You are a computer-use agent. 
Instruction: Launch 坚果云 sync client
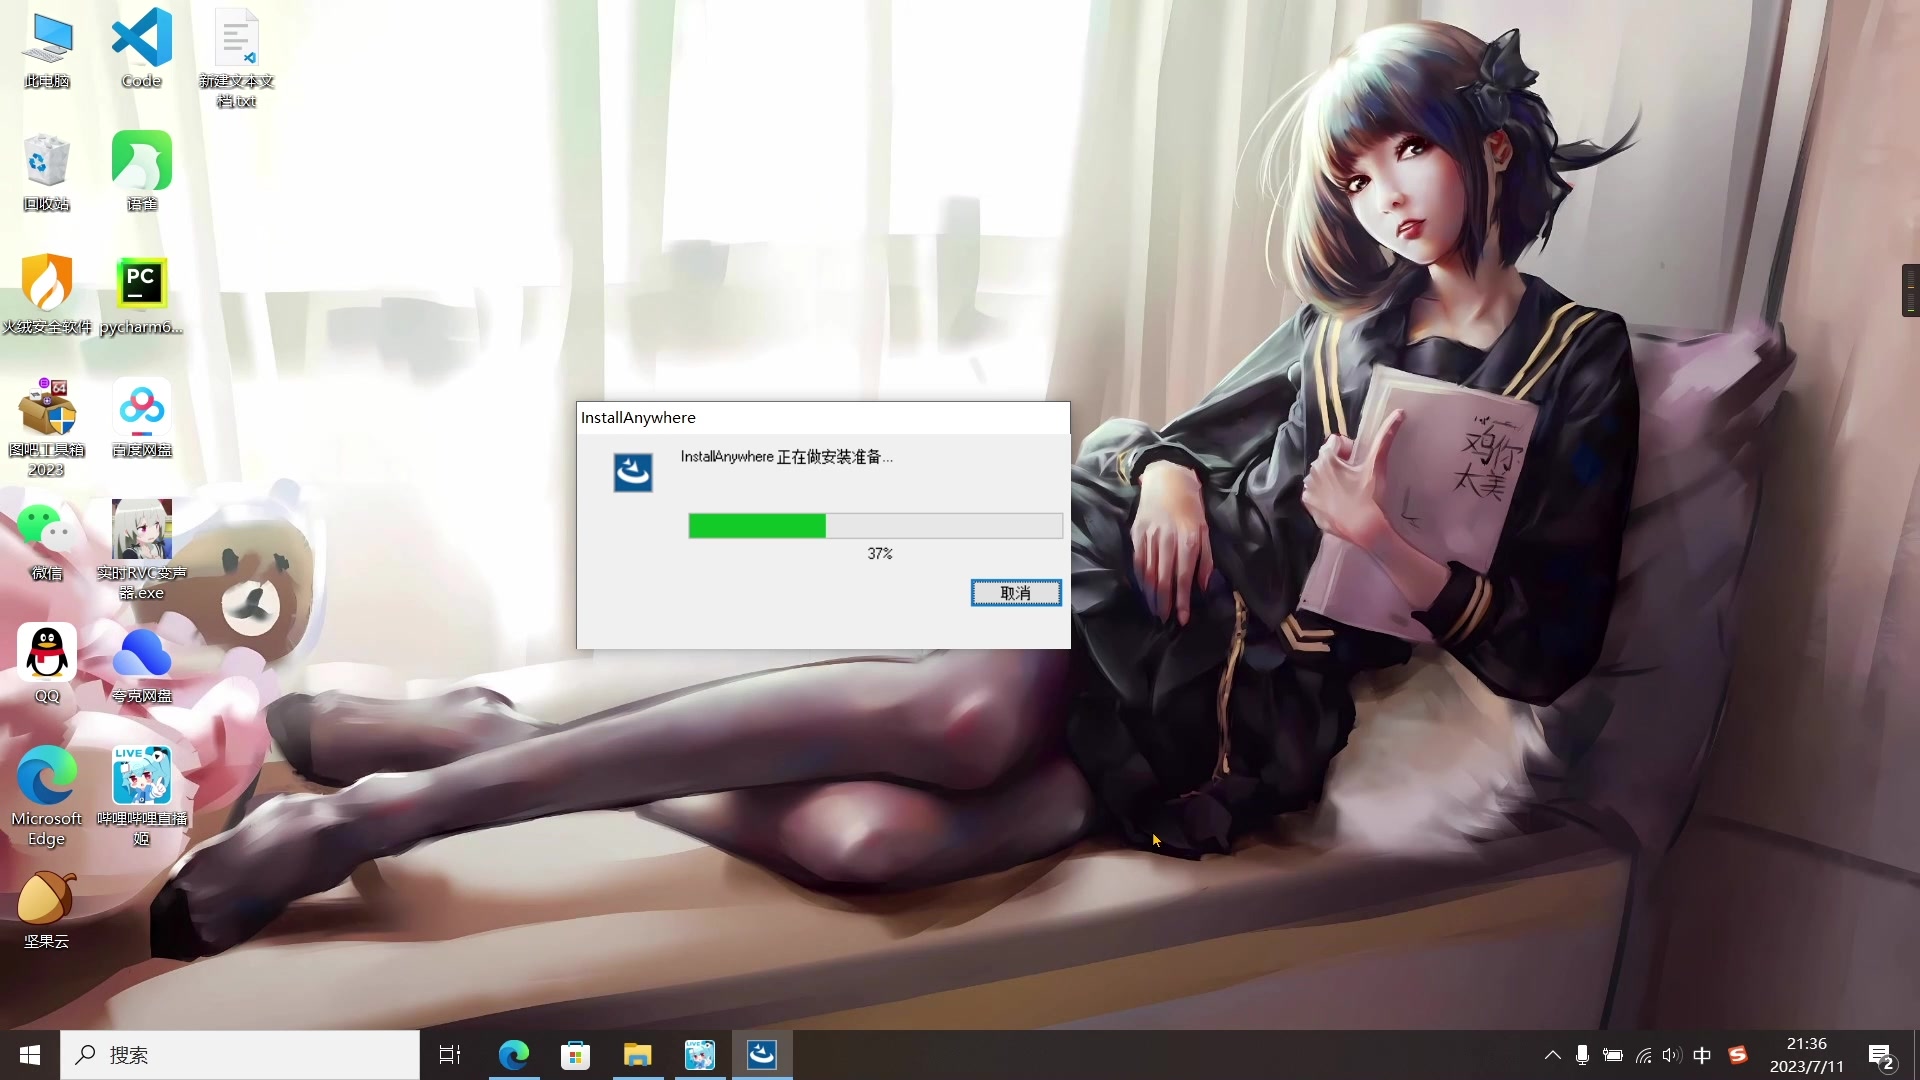click(46, 898)
